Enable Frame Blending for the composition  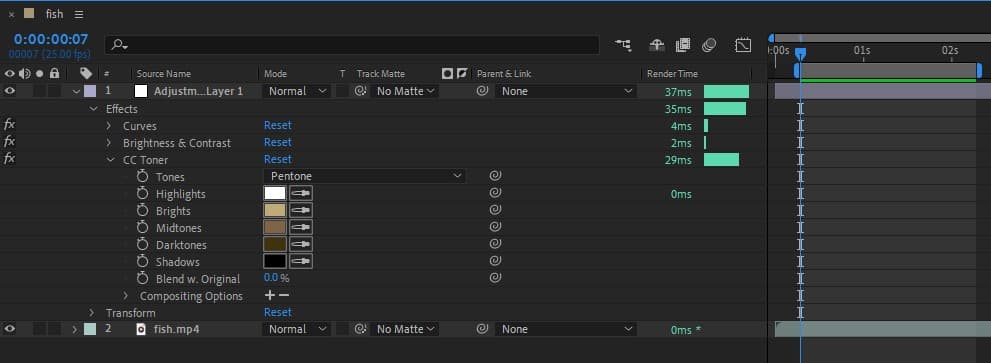(x=683, y=45)
